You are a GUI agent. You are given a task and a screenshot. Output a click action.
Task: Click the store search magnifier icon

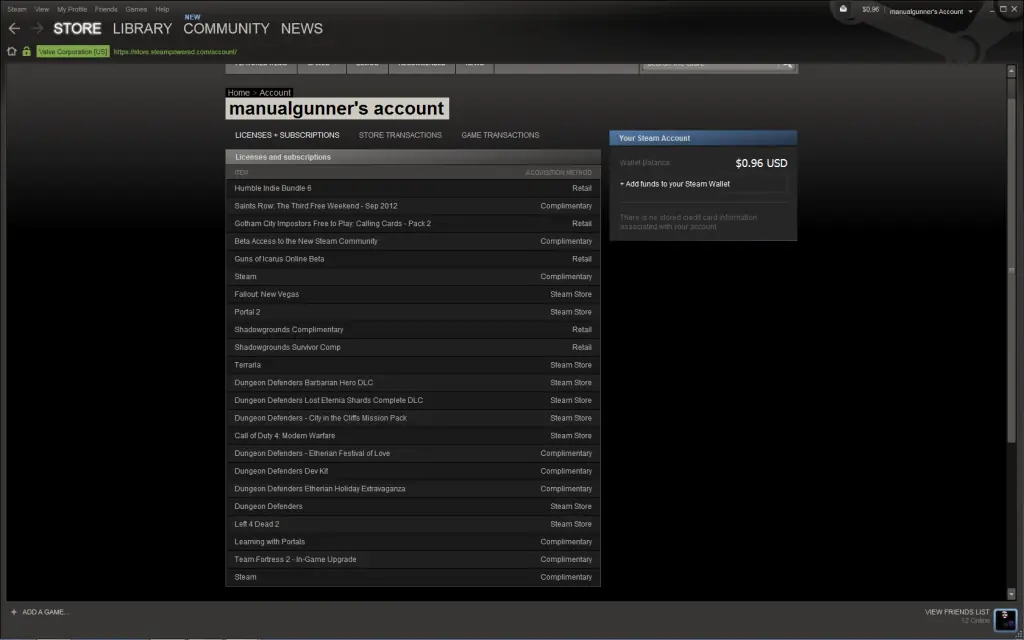(x=787, y=64)
